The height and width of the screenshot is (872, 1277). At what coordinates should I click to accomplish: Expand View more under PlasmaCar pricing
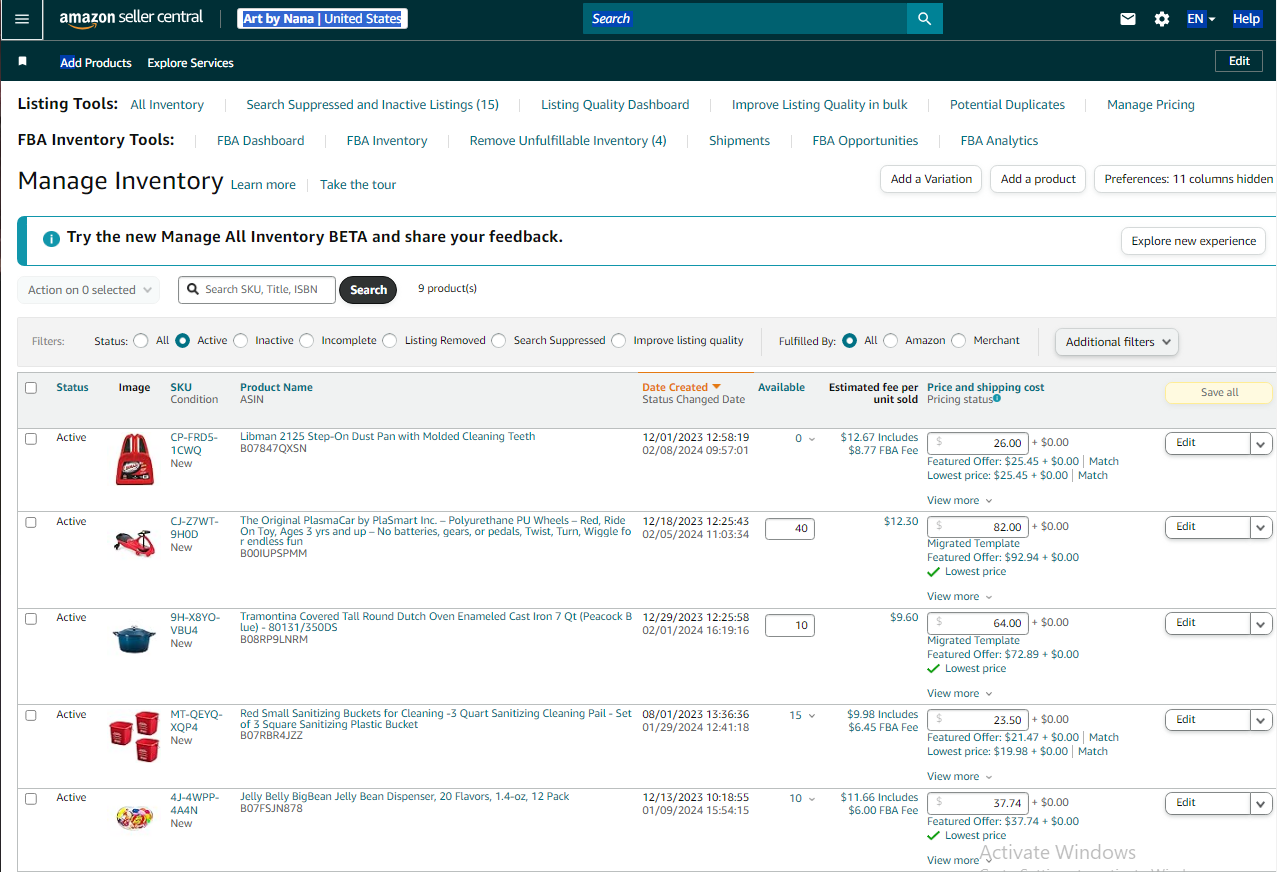(960, 596)
